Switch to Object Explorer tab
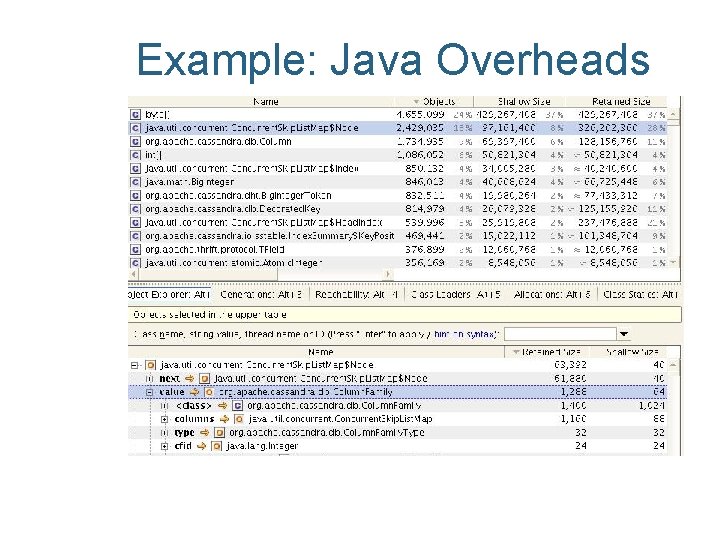Screen dimensions: 720x540 169,294
